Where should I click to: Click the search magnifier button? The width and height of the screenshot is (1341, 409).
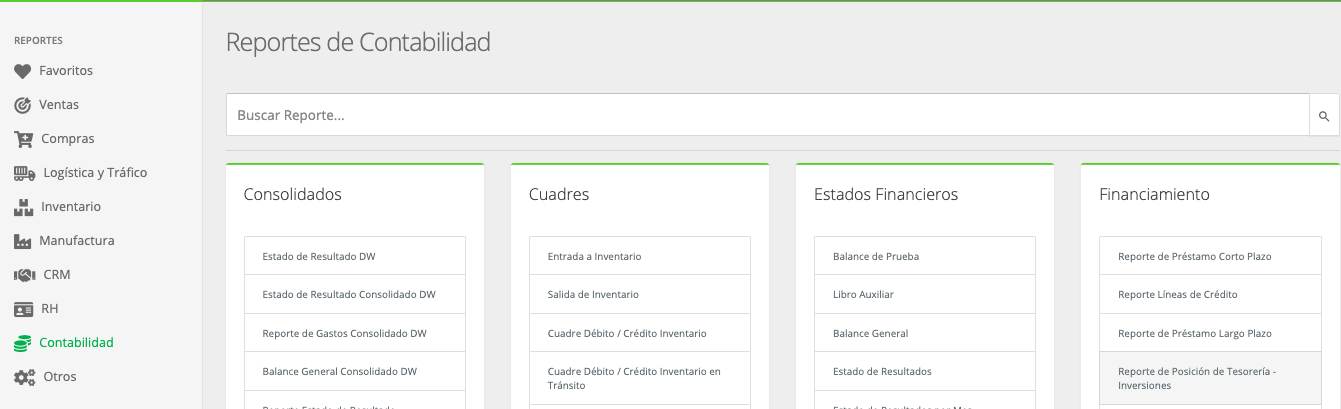(1324, 115)
